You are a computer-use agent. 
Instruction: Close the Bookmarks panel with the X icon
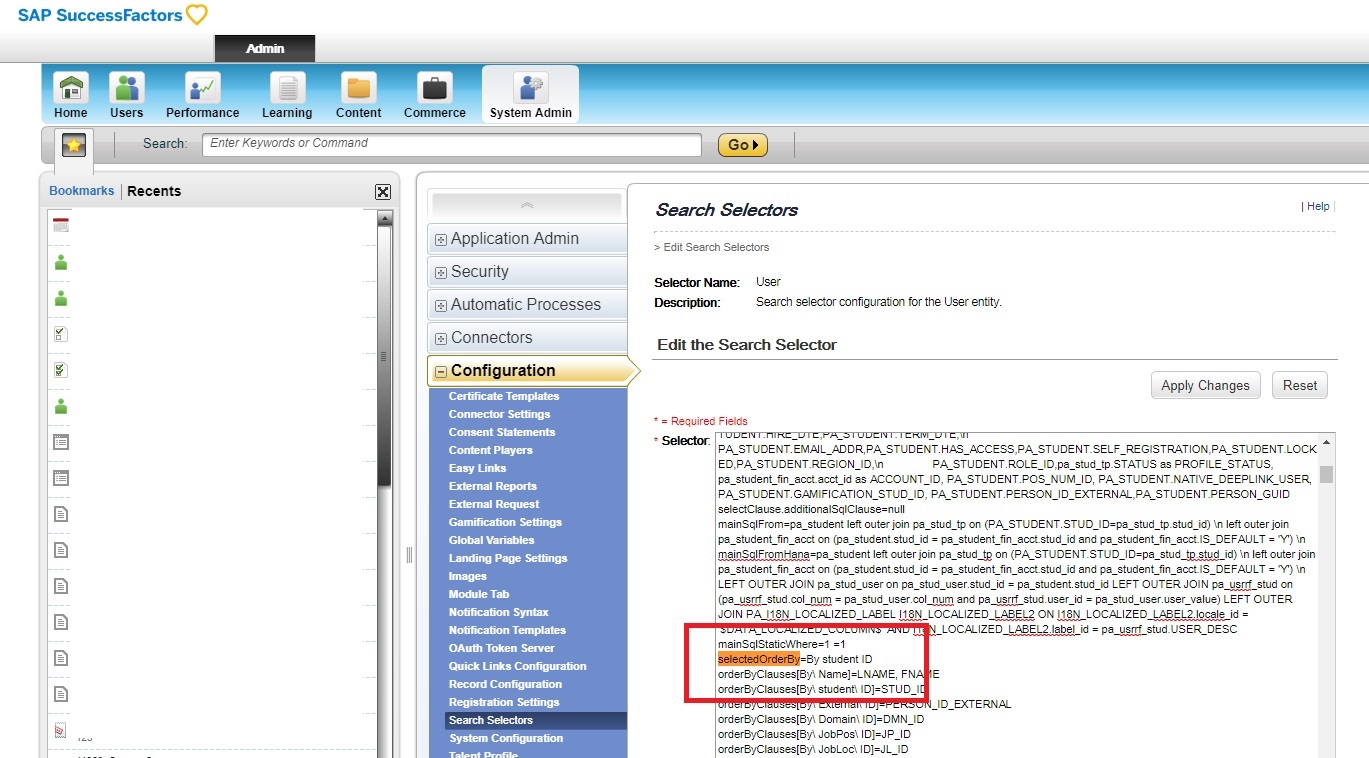tap(383, 192)
